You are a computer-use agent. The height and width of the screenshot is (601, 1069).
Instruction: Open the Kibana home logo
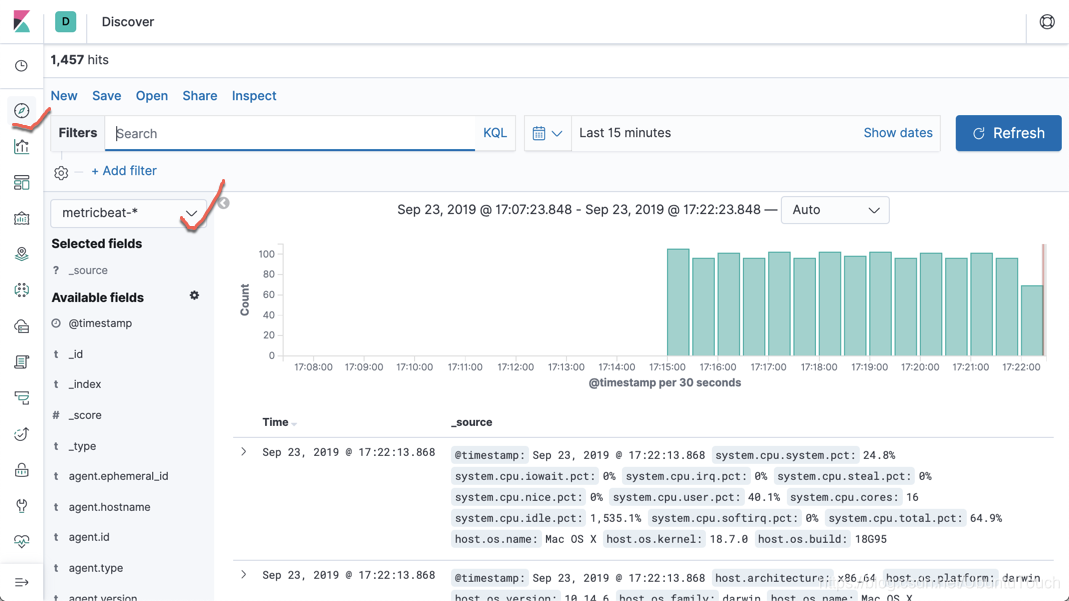point(22,21)
